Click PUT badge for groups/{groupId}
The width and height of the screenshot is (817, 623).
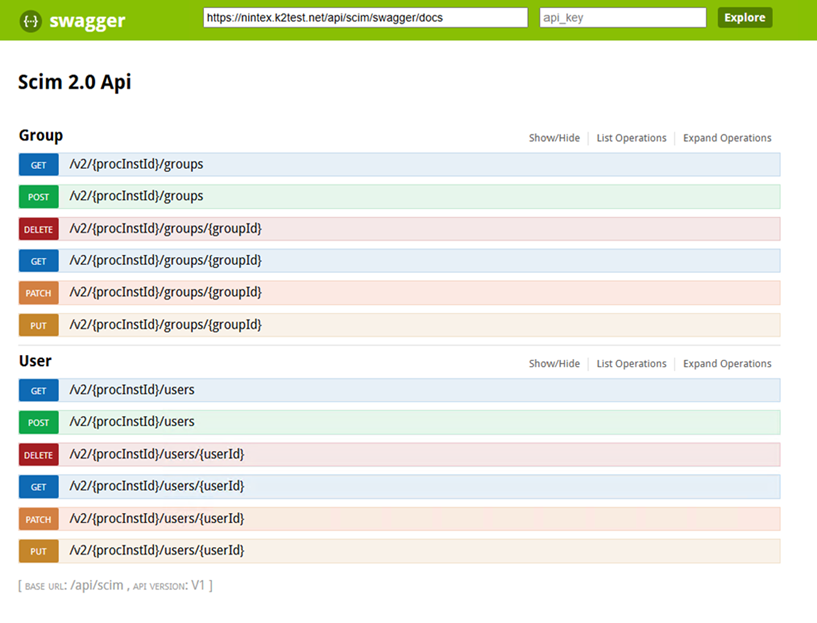[x=39, y=326]
